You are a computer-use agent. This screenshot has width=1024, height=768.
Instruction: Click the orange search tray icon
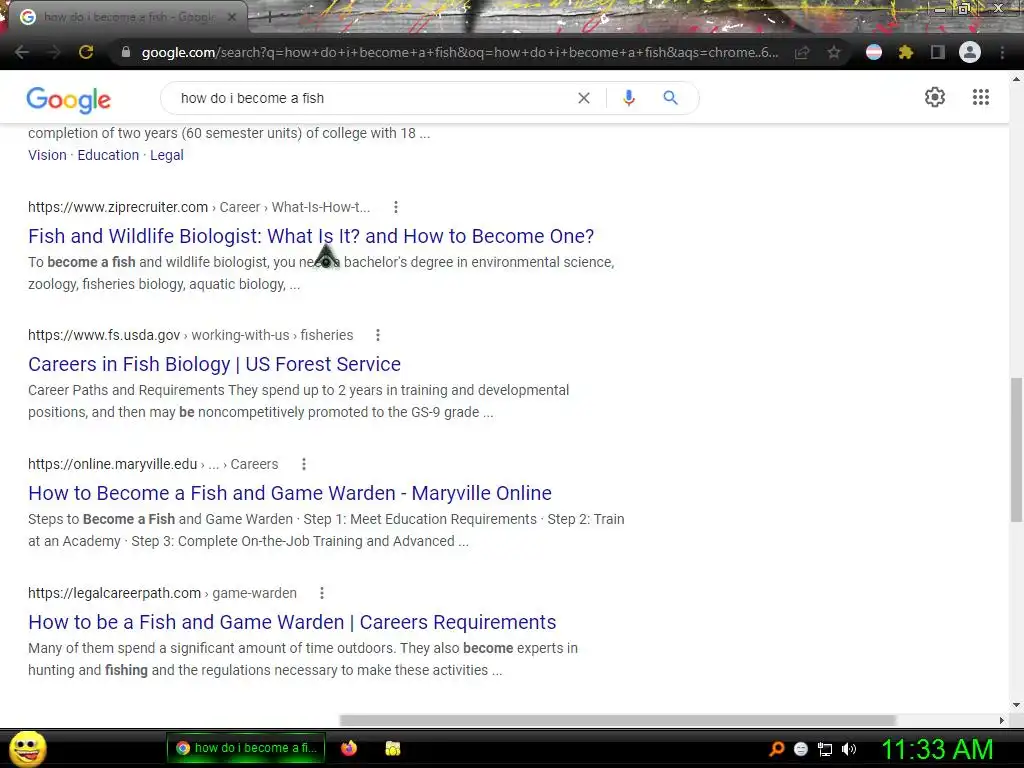[x=776, y=749]
